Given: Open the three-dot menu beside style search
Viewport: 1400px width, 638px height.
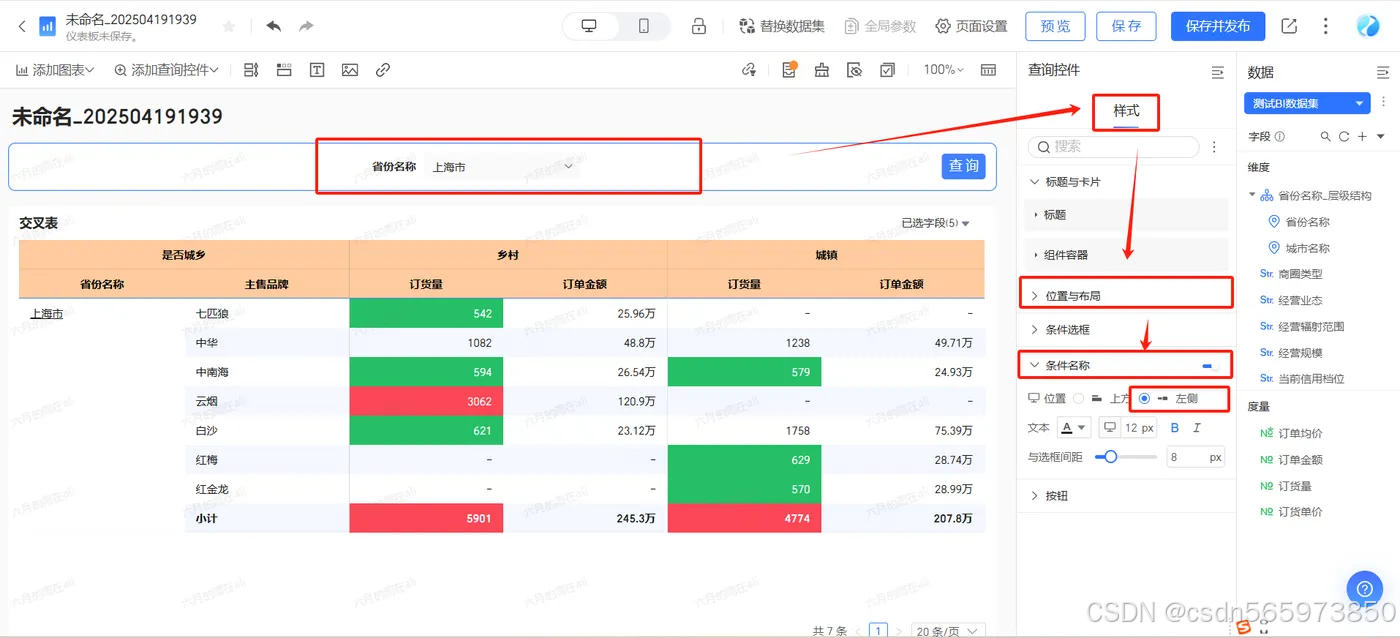Looking at the screenshot, I should pos(1214,147).
